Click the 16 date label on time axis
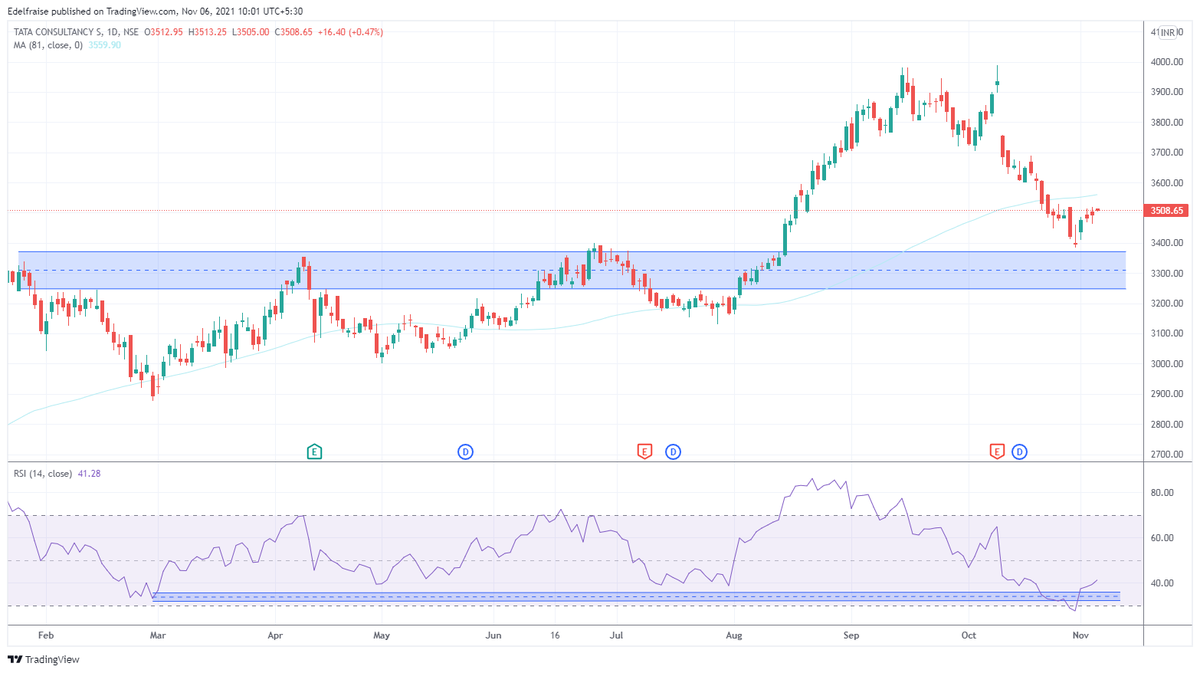This screenshot has height=673, width=1200. (556, 635)
